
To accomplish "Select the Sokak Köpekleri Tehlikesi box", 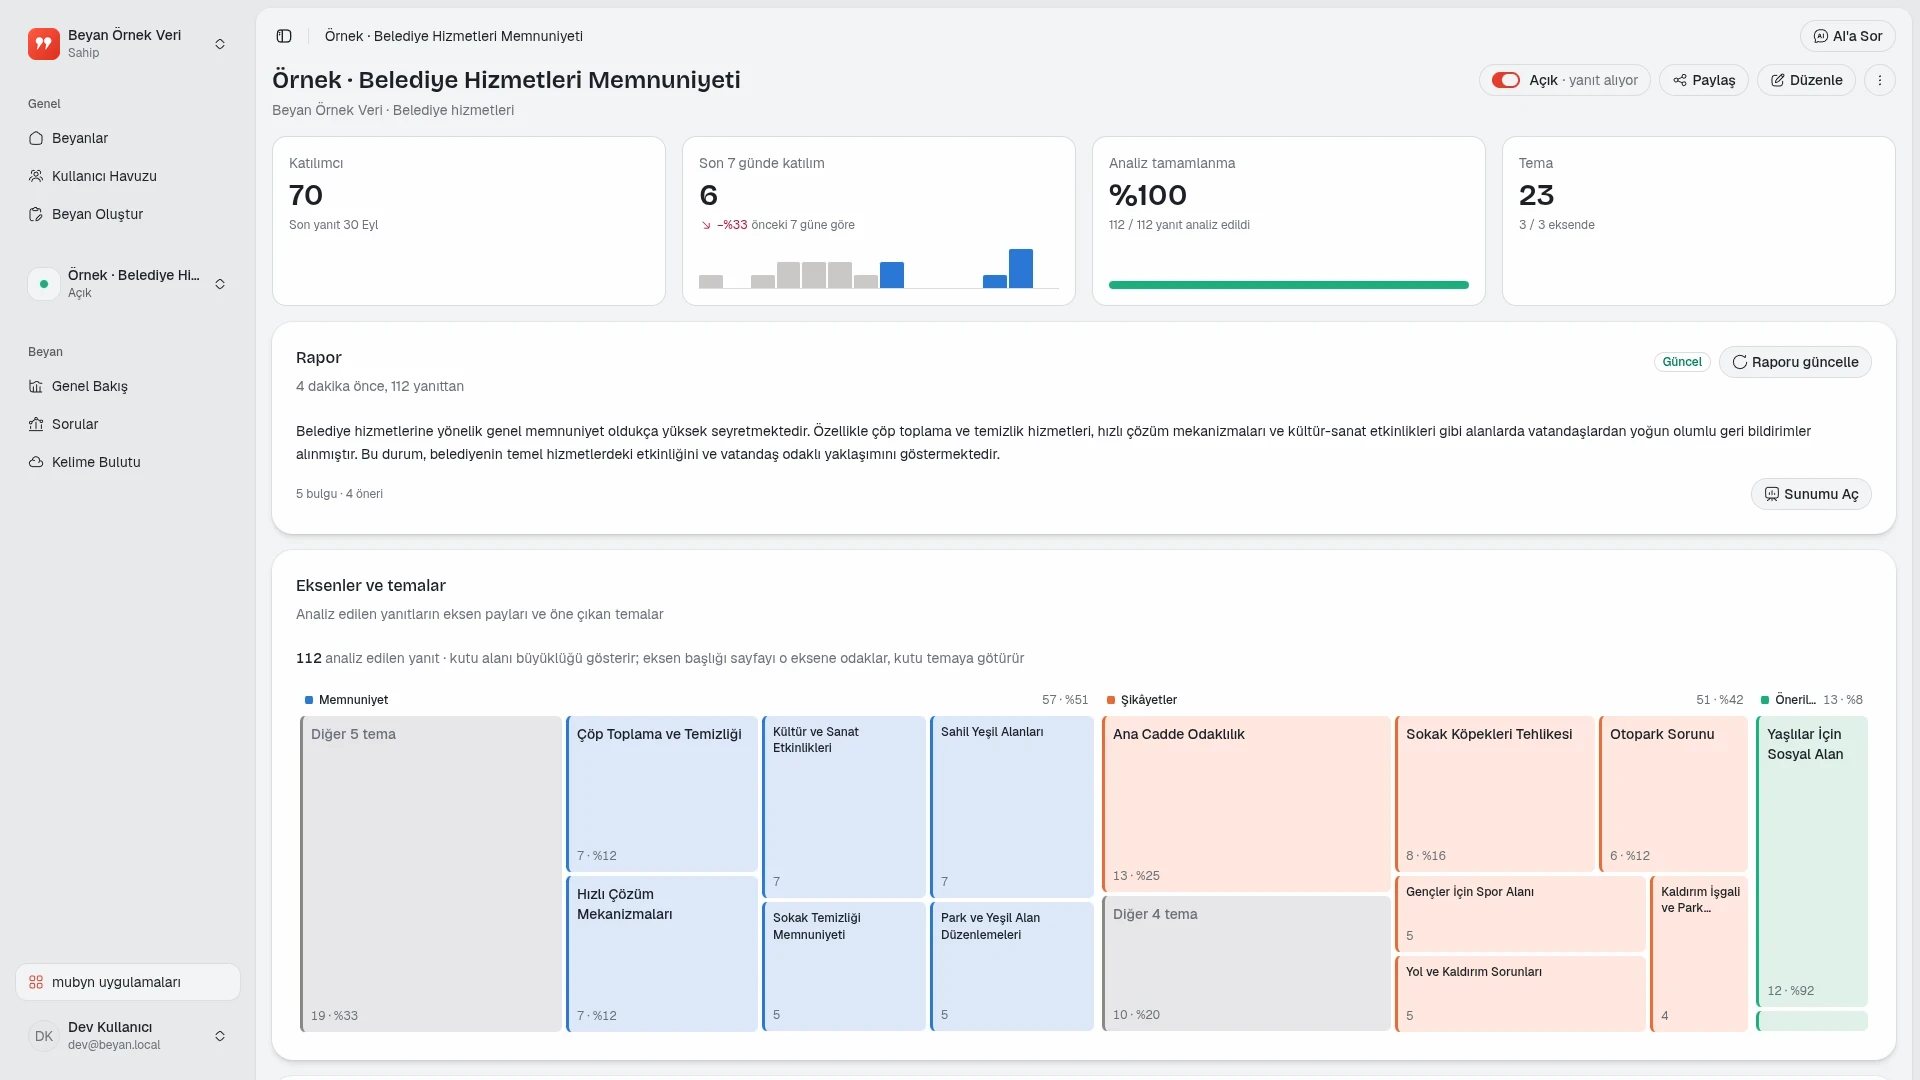I will coord(1495,794).
